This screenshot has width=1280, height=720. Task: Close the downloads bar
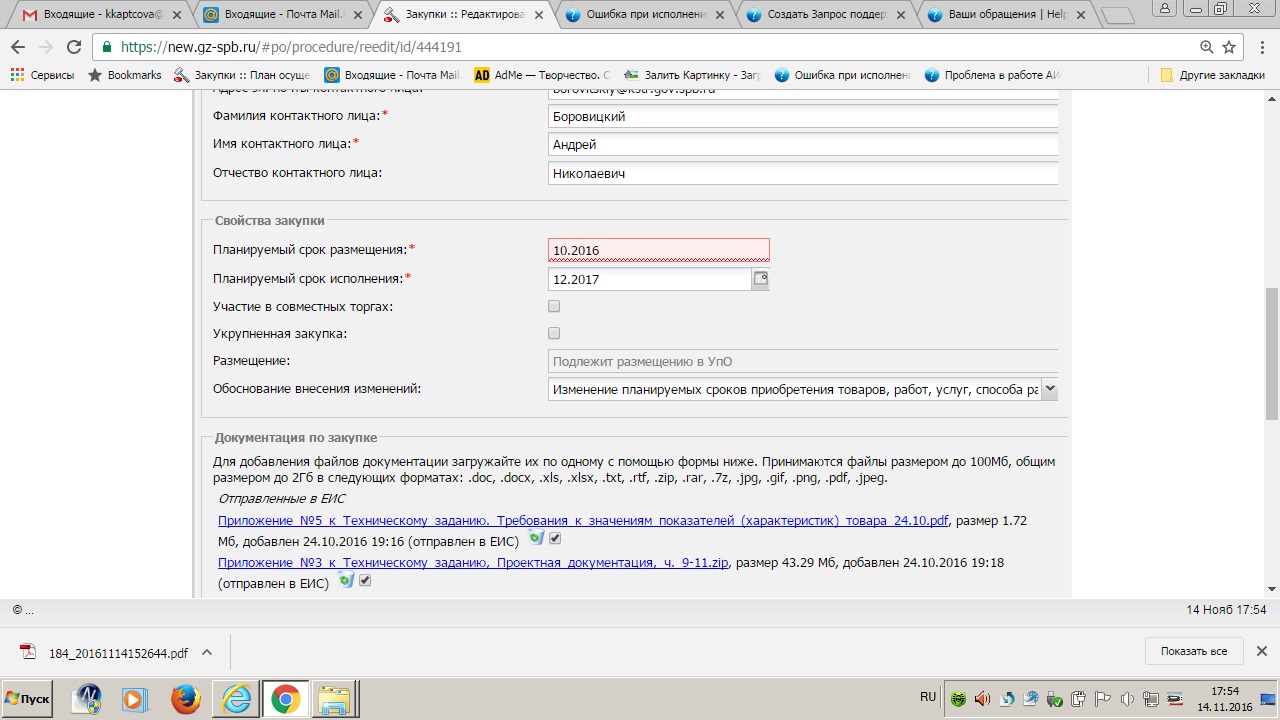1262,651
